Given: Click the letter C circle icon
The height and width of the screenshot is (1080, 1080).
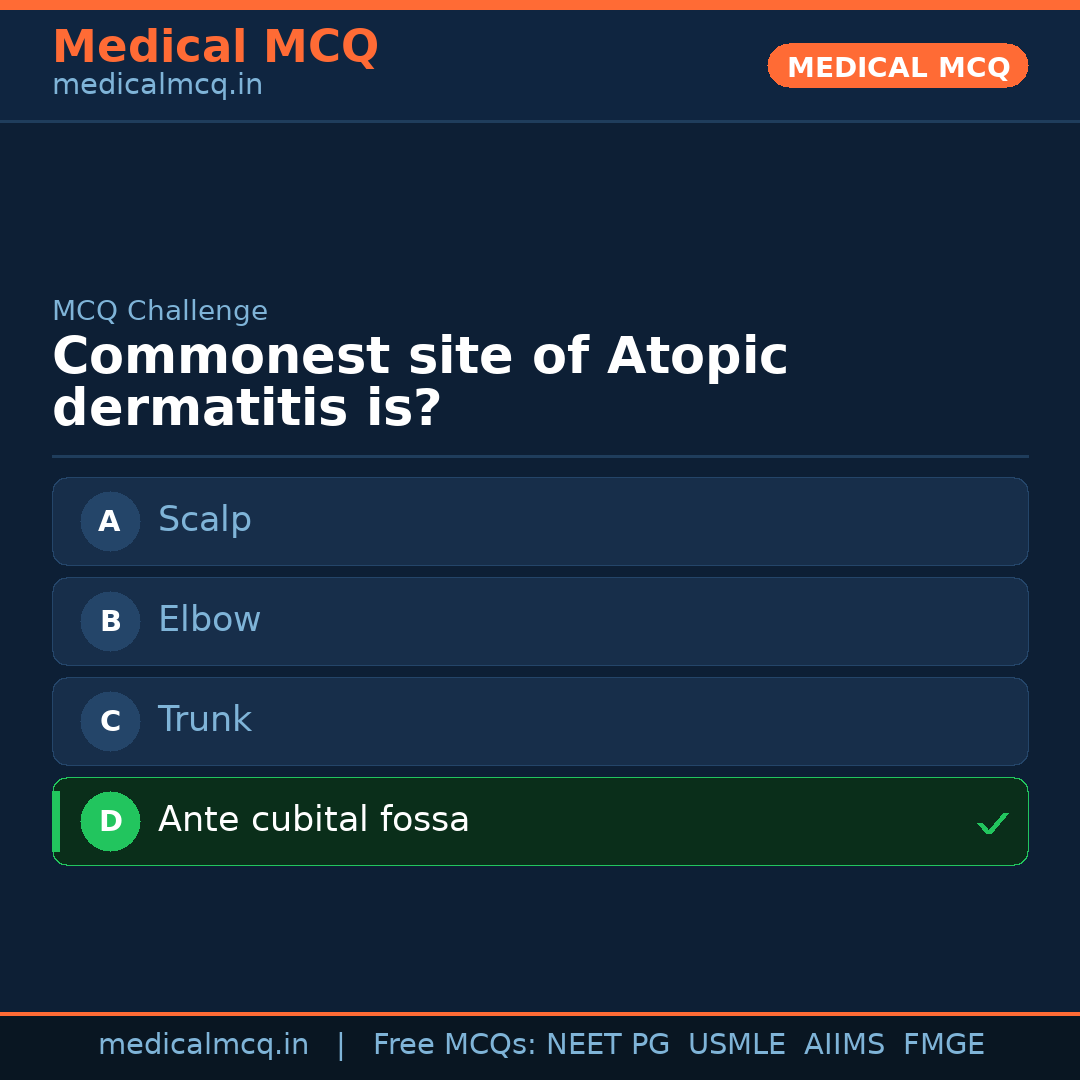Looking at the screenshot, I should (x=110, y=721).
